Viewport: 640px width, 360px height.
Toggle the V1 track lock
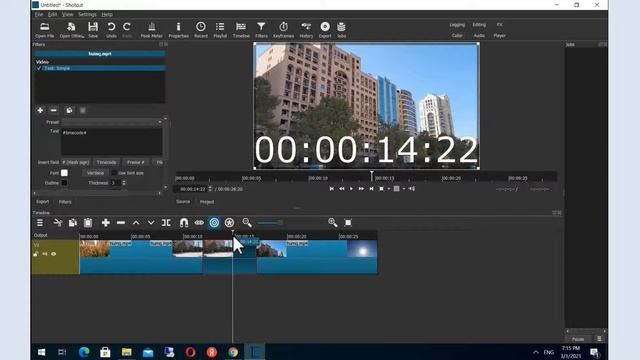coord(36,254)
